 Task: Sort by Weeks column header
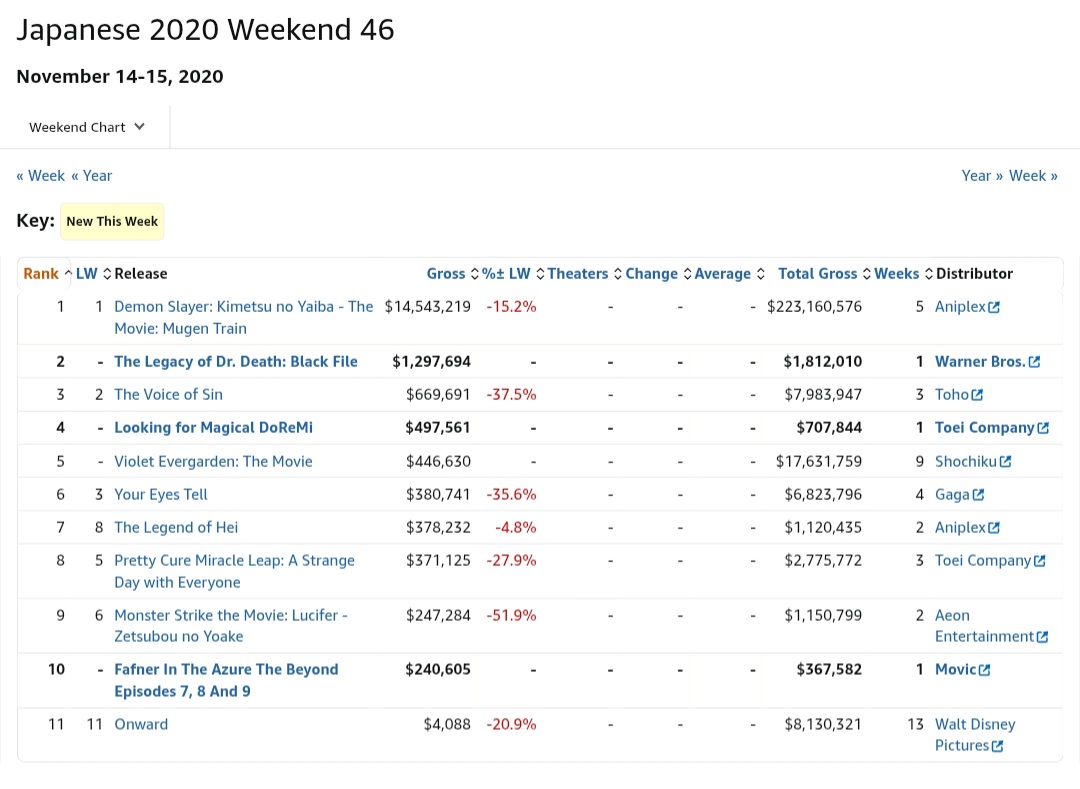(896, 274)
